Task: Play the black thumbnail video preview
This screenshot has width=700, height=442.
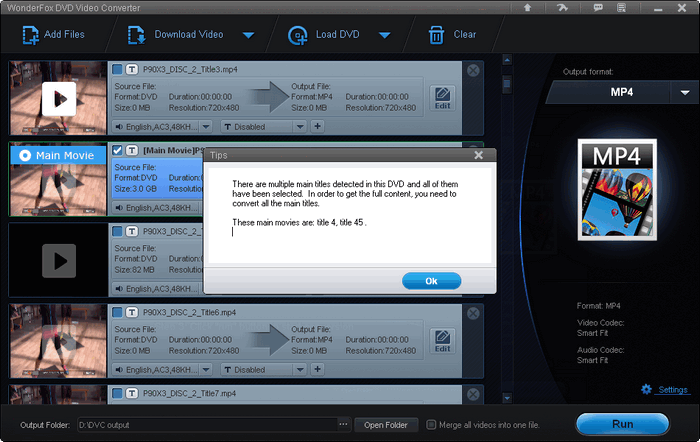Action: pyautogui.click(x=59, y=261)
